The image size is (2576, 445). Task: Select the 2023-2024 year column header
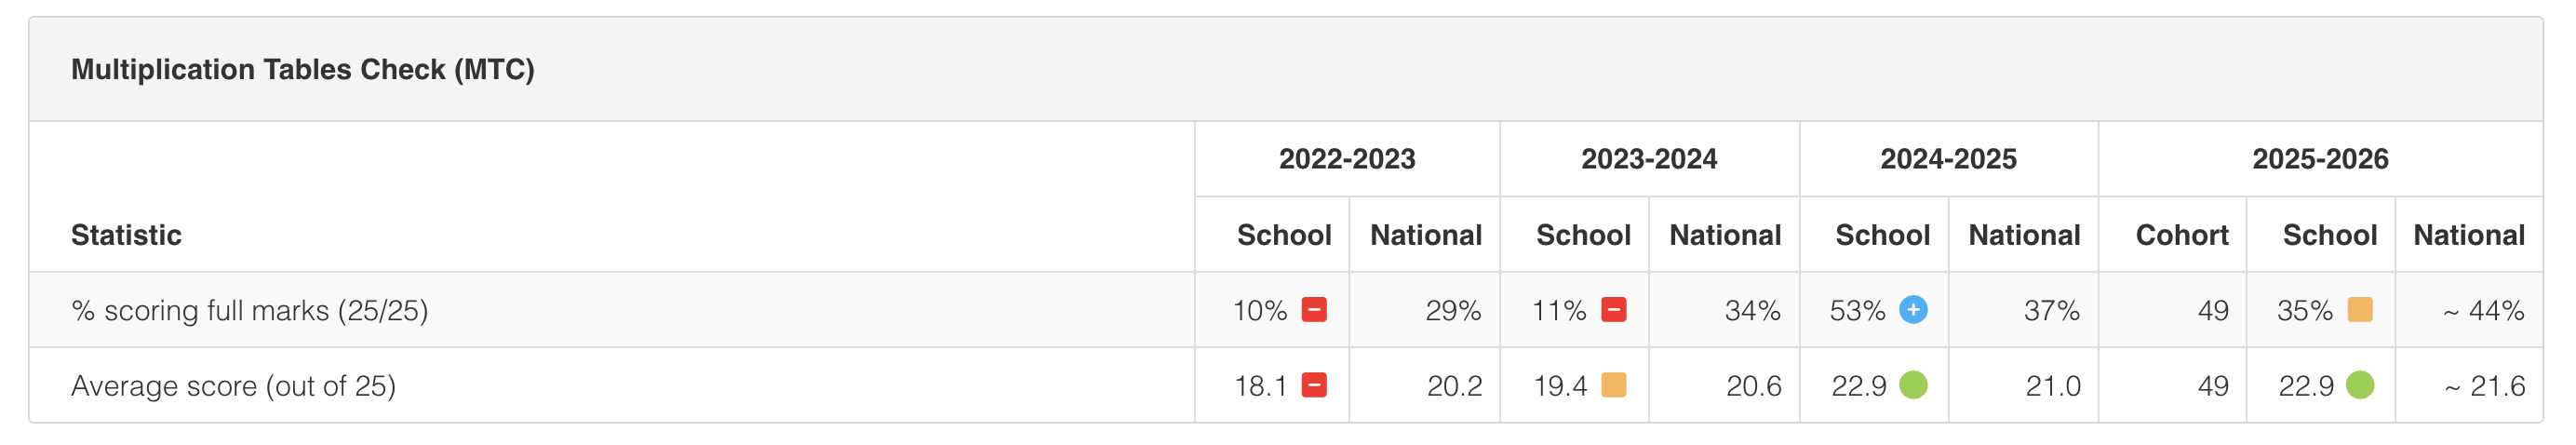click(1649, 159)
